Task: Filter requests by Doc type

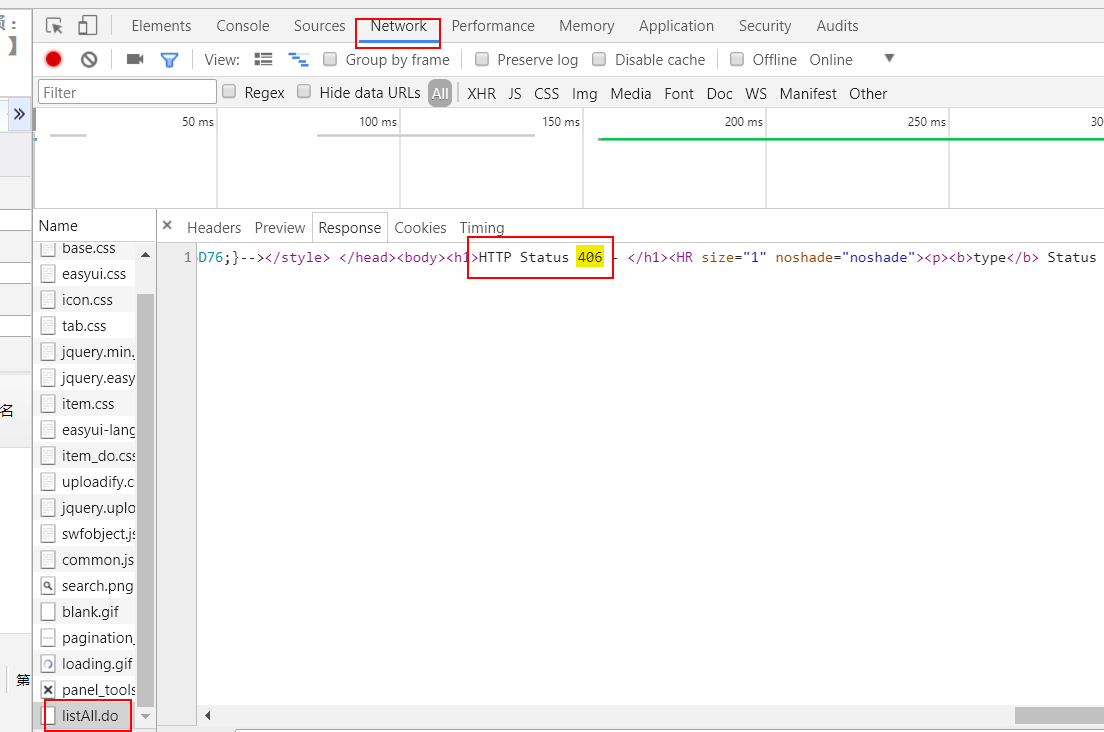Action: [720, 94]
